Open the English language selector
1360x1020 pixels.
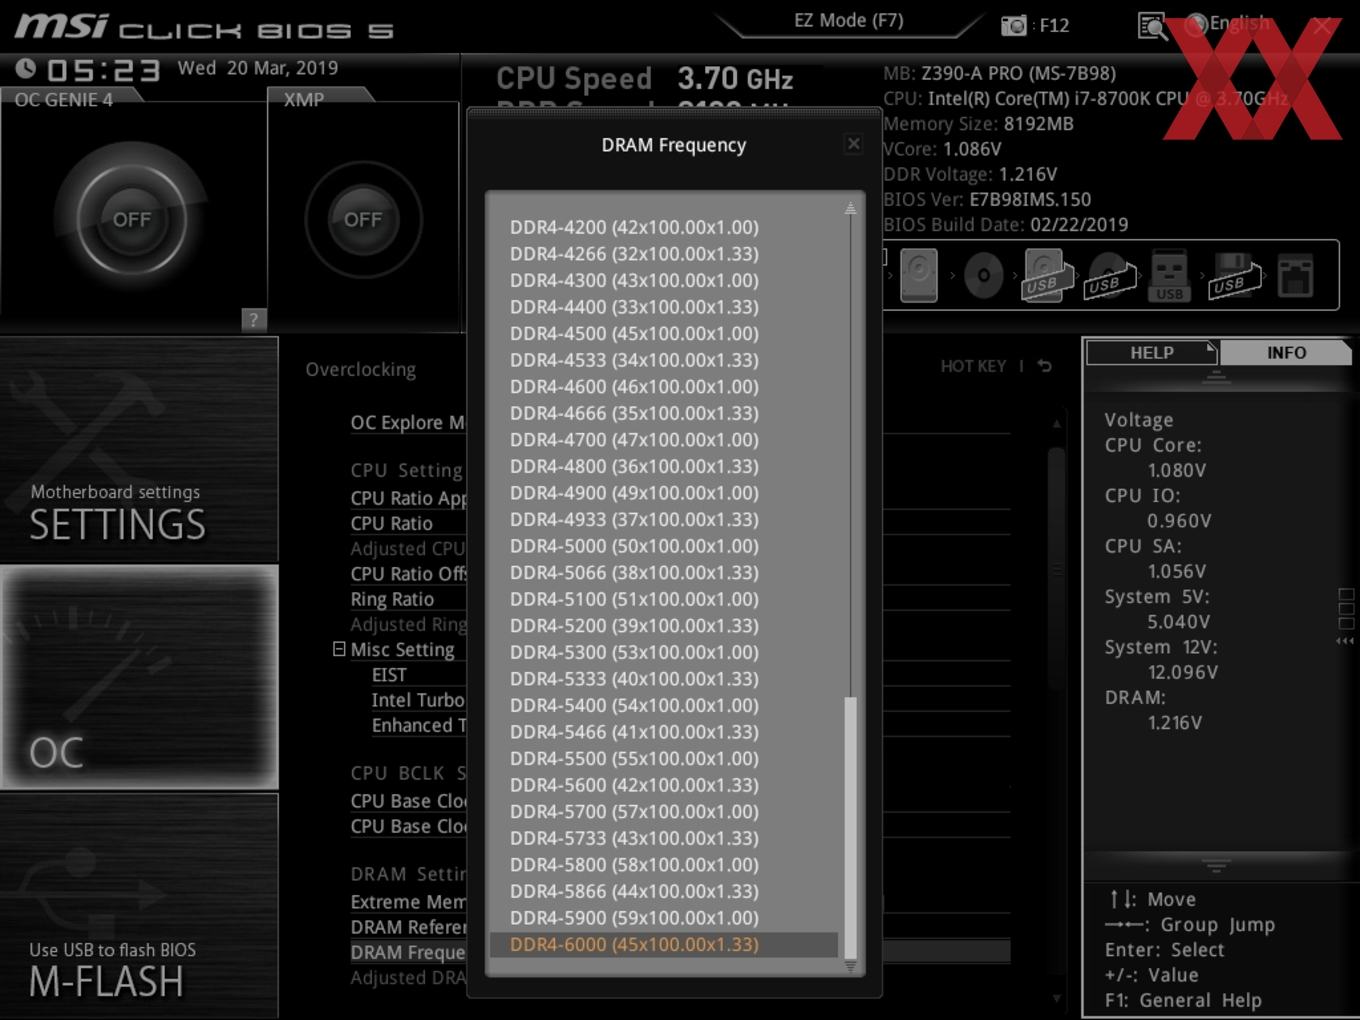(x=1228, y=23)
